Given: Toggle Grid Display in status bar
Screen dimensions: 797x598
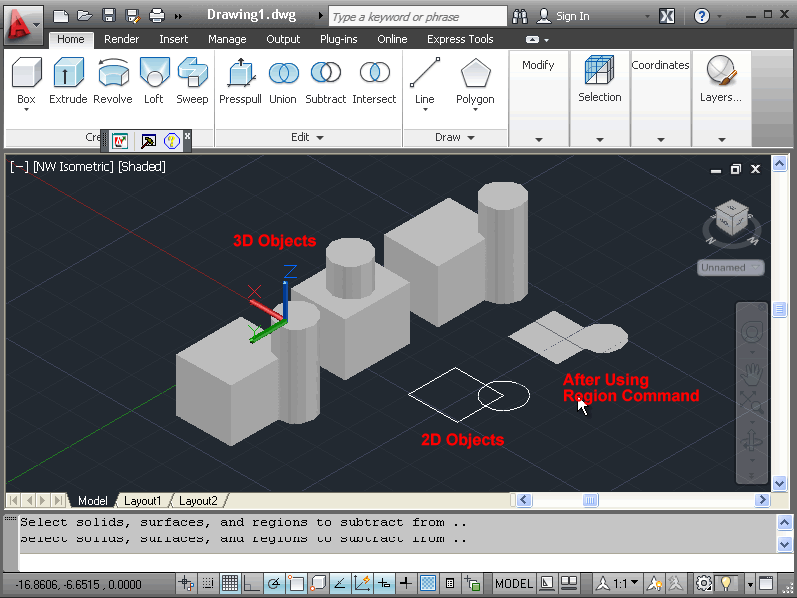Looking at the screenshot, I should point(230,583).
